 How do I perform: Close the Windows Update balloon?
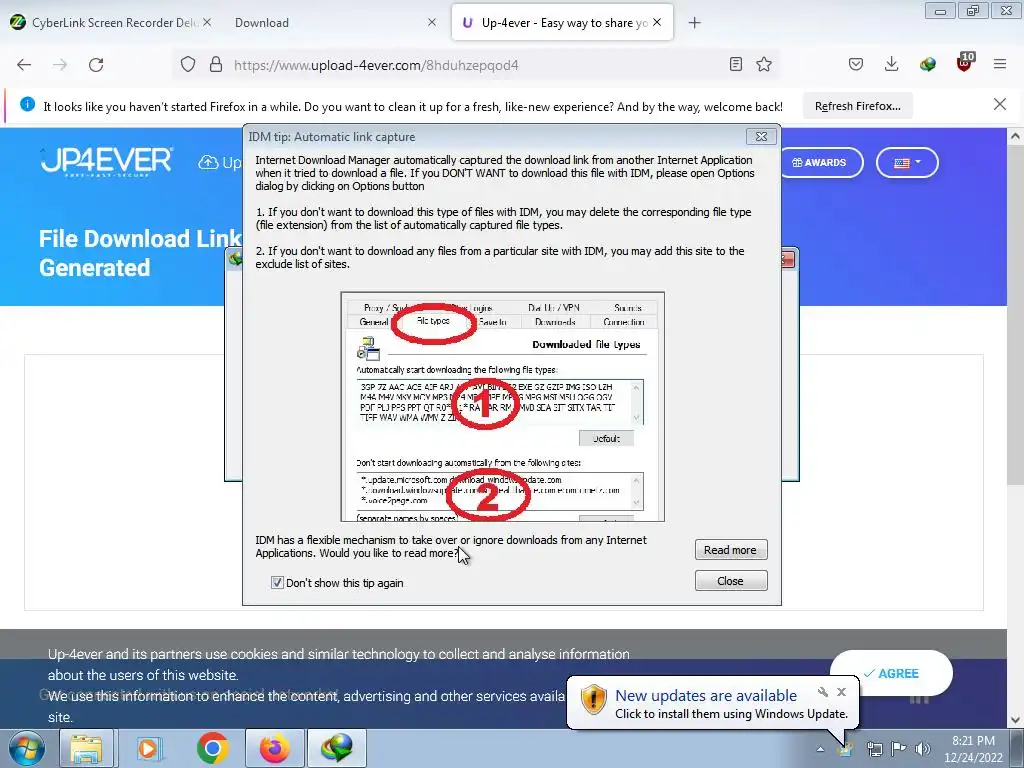pos(842,692)
